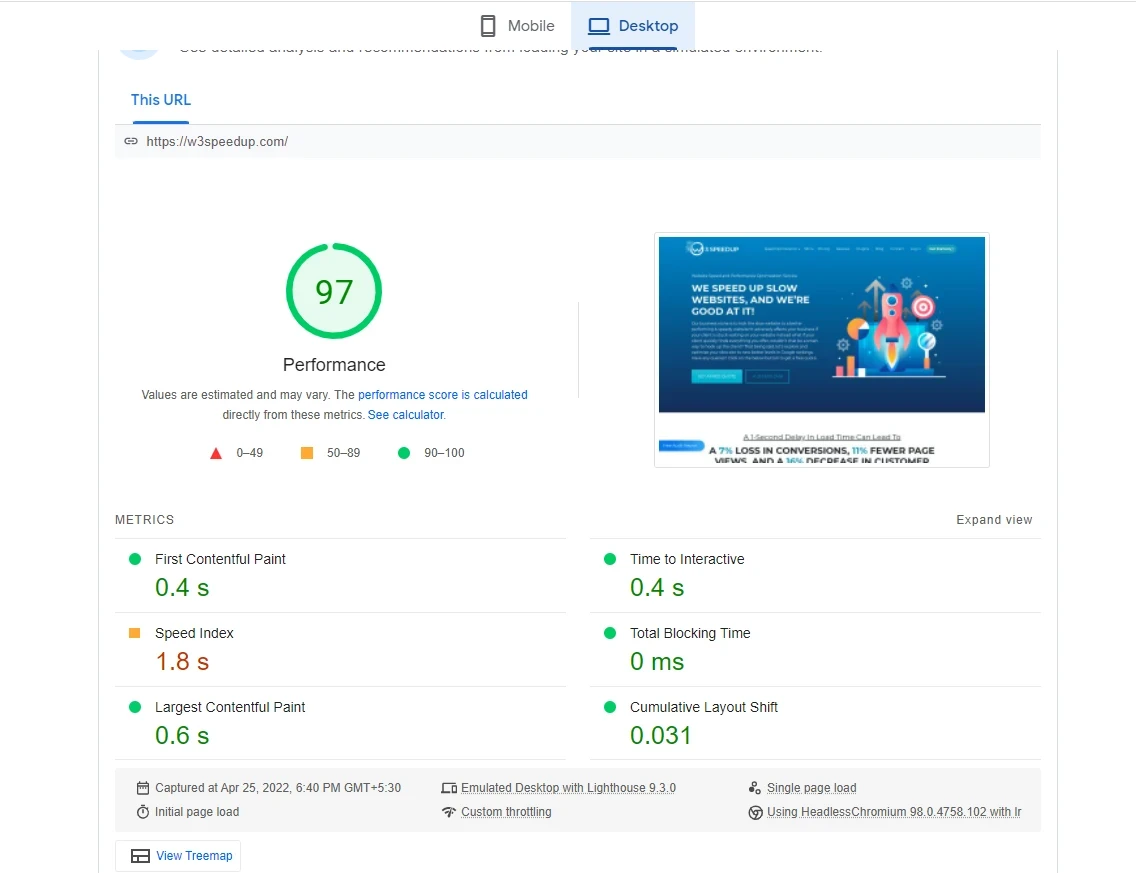Click the Single page load icon
1136x873 pixels.
tap(755, 788)
